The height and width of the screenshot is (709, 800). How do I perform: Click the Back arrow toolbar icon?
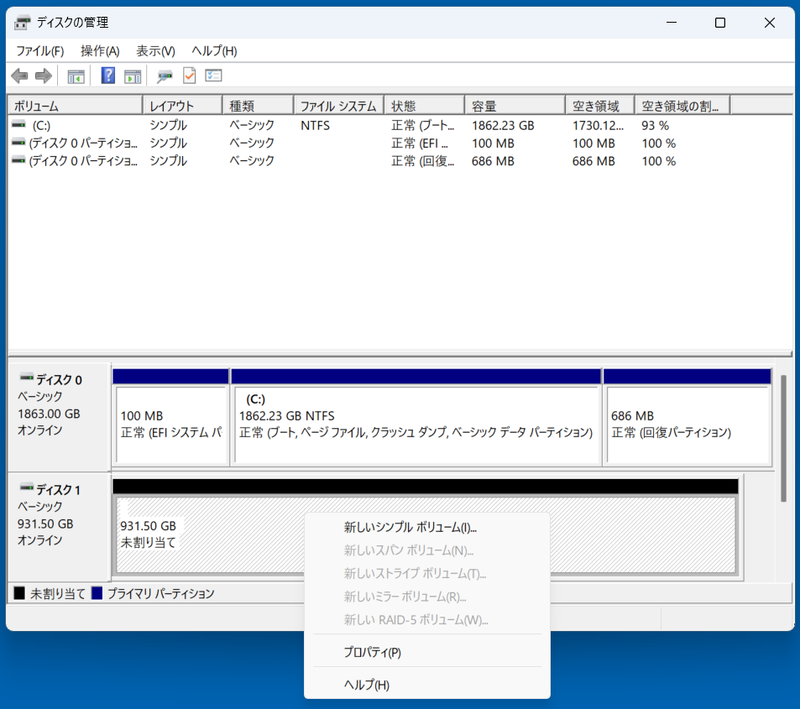point(19,76)
